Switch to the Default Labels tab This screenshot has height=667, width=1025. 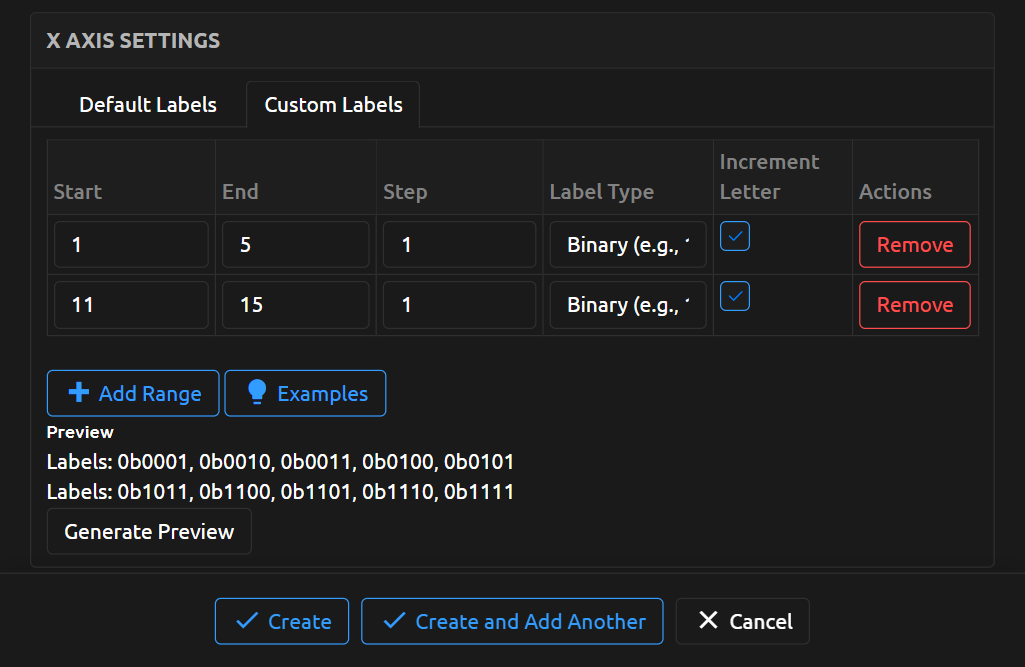tap(148, 104)
